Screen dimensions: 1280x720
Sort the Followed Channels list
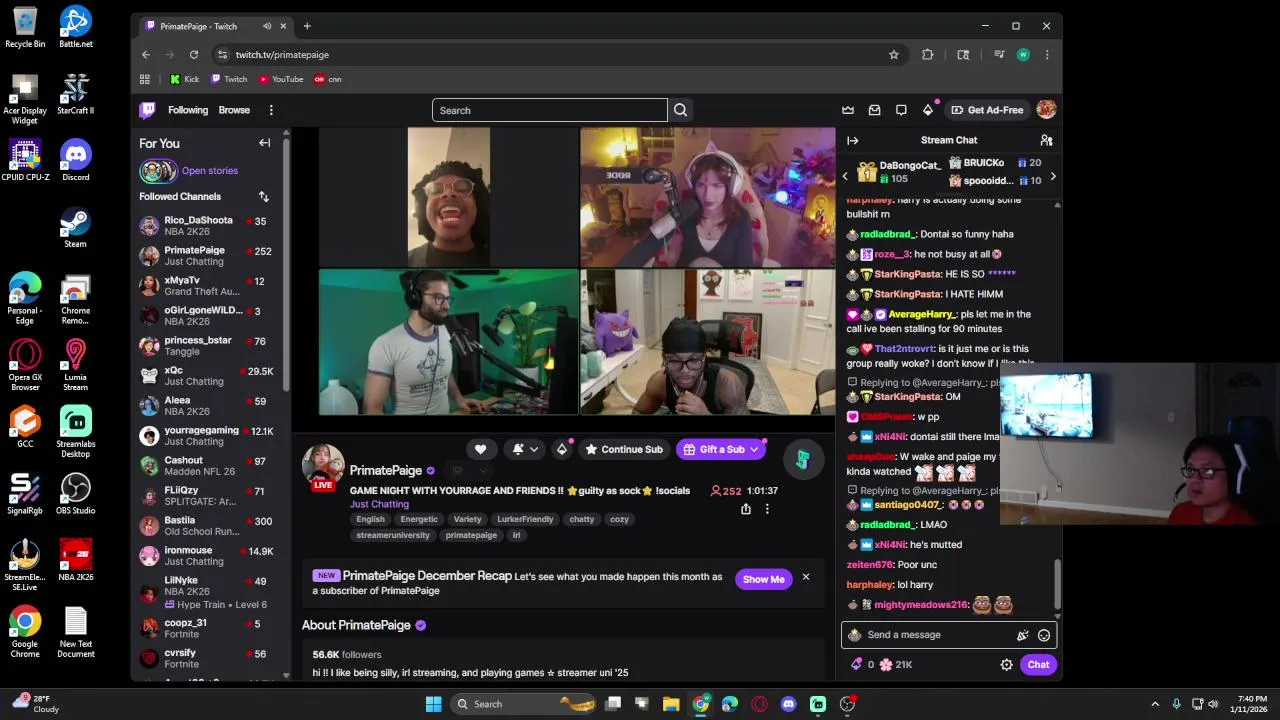click(263, 197)
